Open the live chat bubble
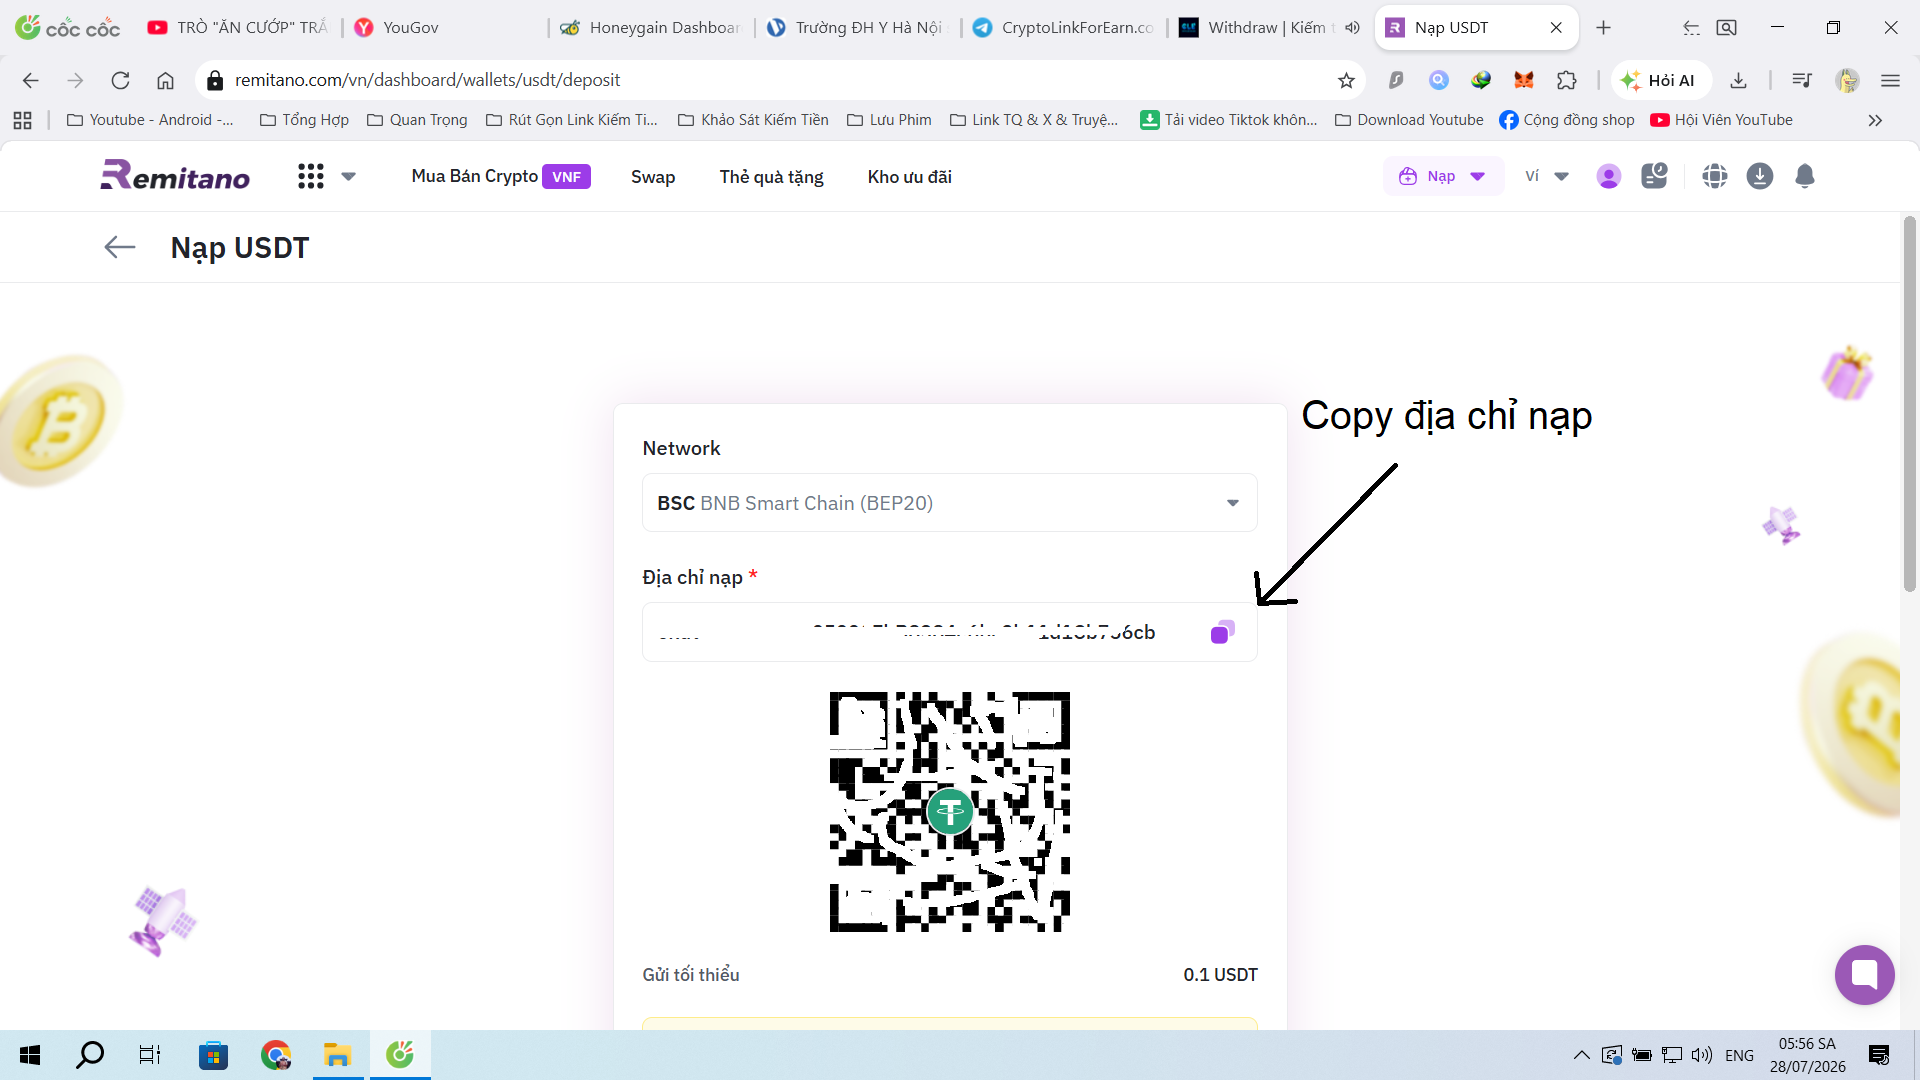This screenshot has width=1920, height=1080. coord(1865,975)
